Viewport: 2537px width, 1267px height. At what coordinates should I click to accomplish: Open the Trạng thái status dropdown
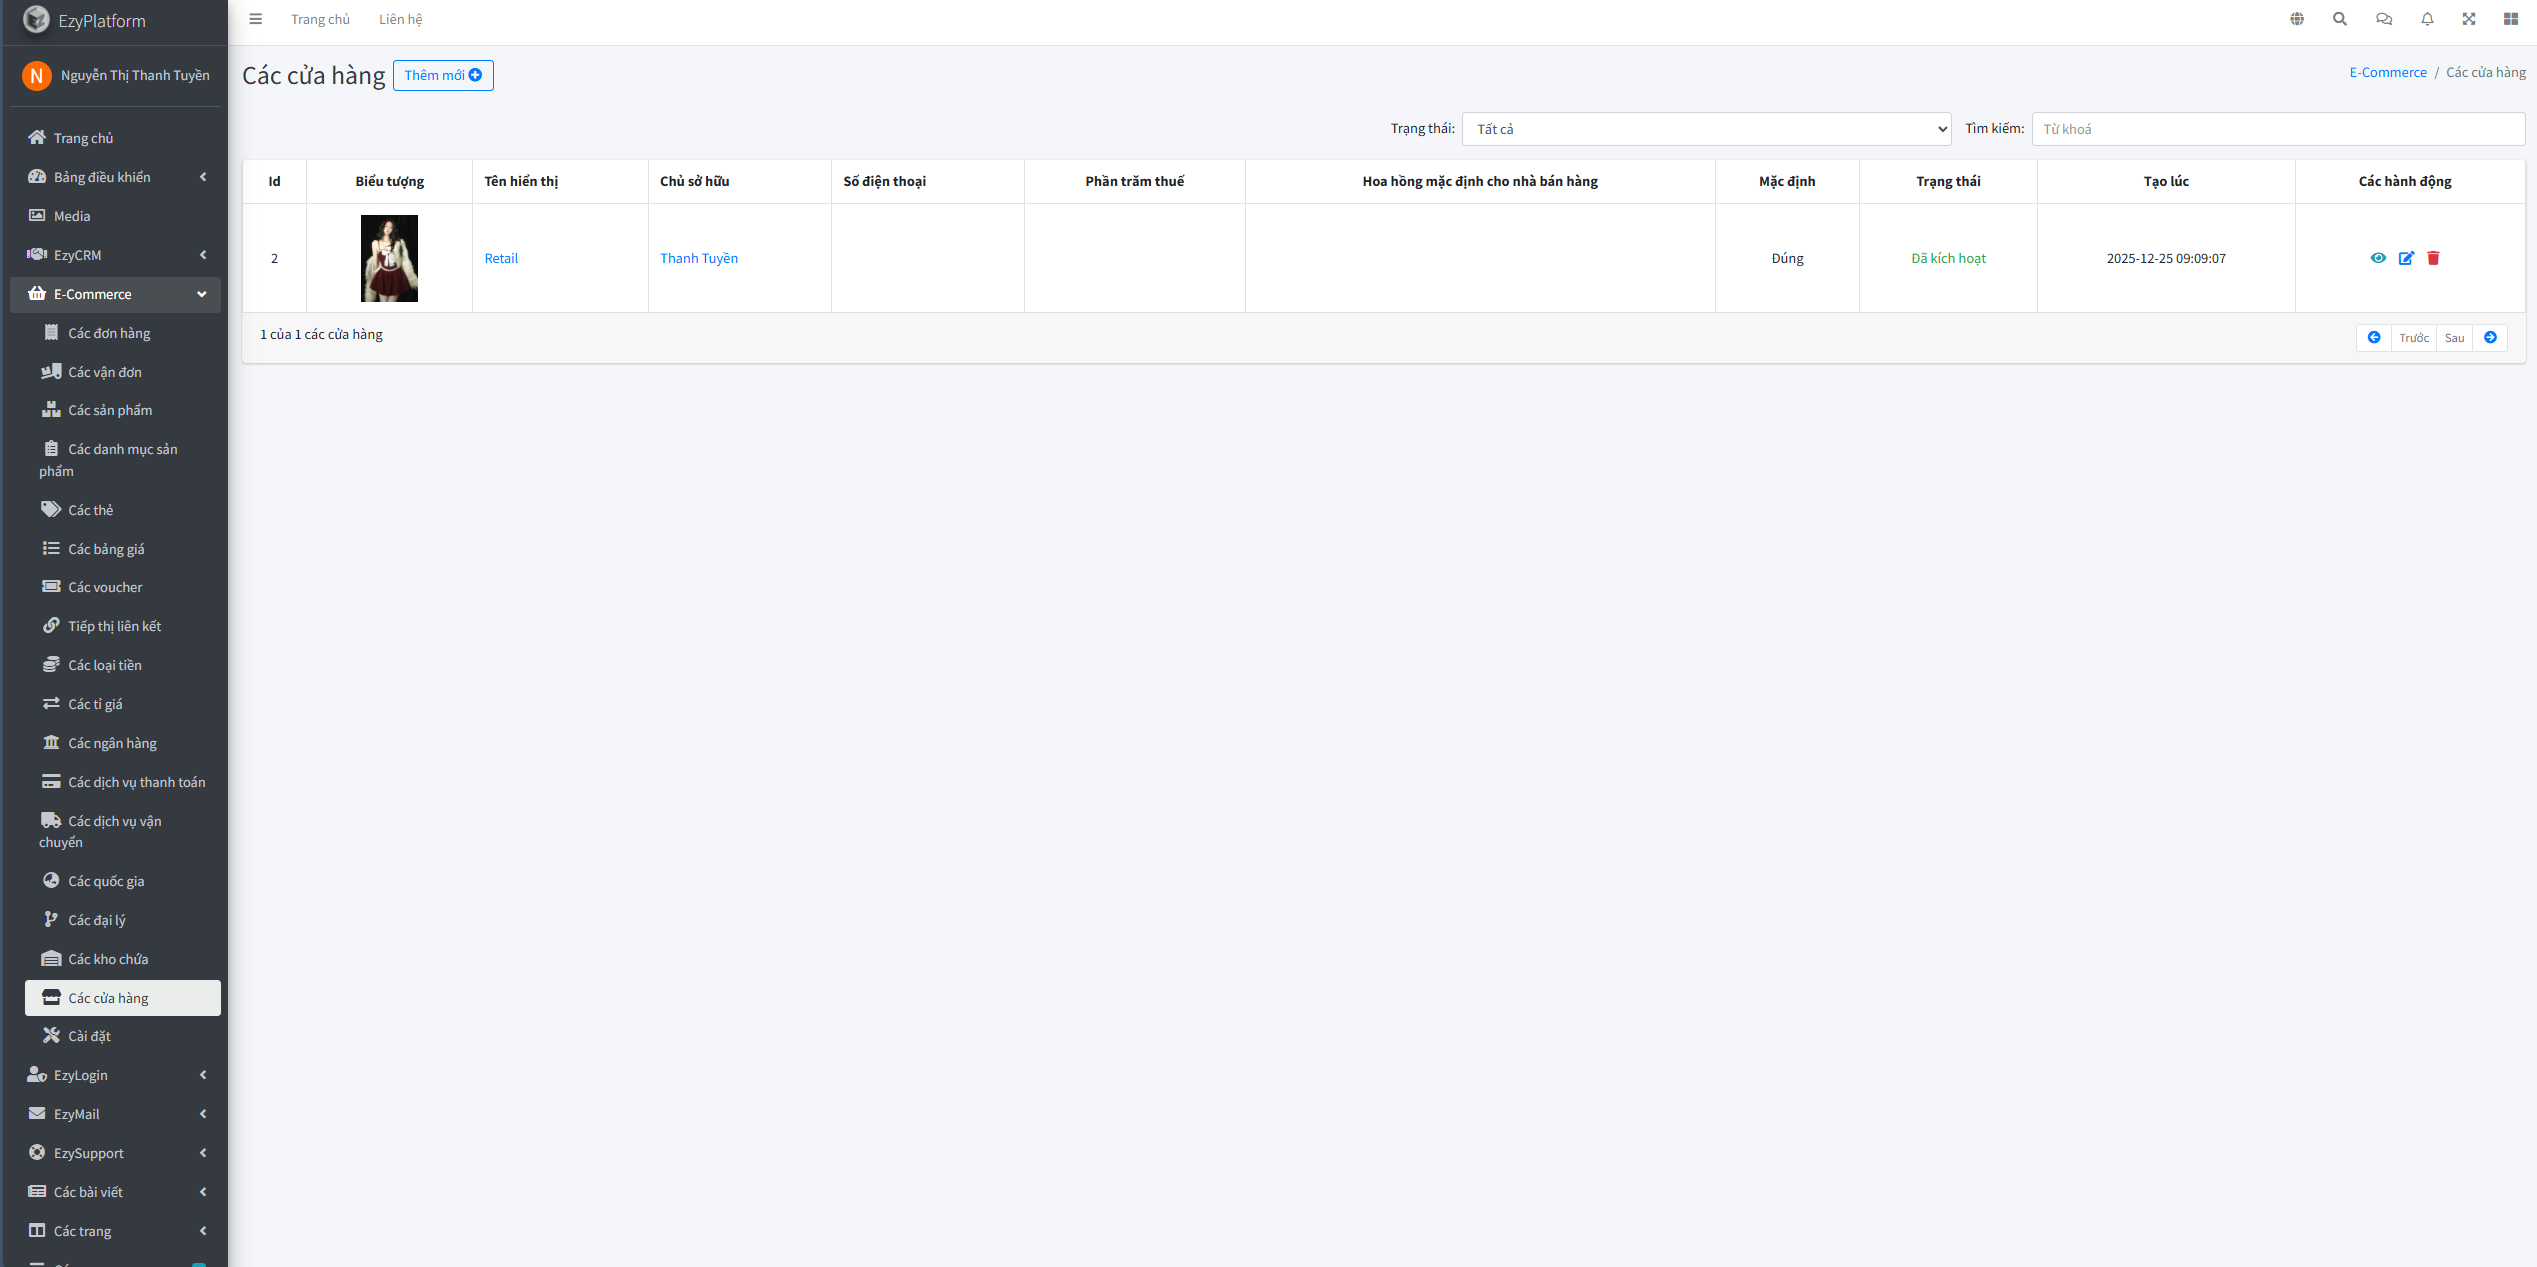(1706, 129)
